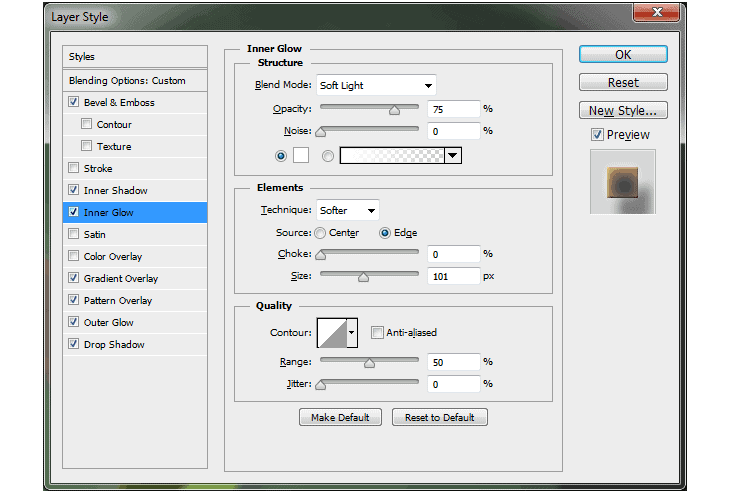The image size is (740, 493).
Task: Click the Size value input field
Action: [453, 276]
